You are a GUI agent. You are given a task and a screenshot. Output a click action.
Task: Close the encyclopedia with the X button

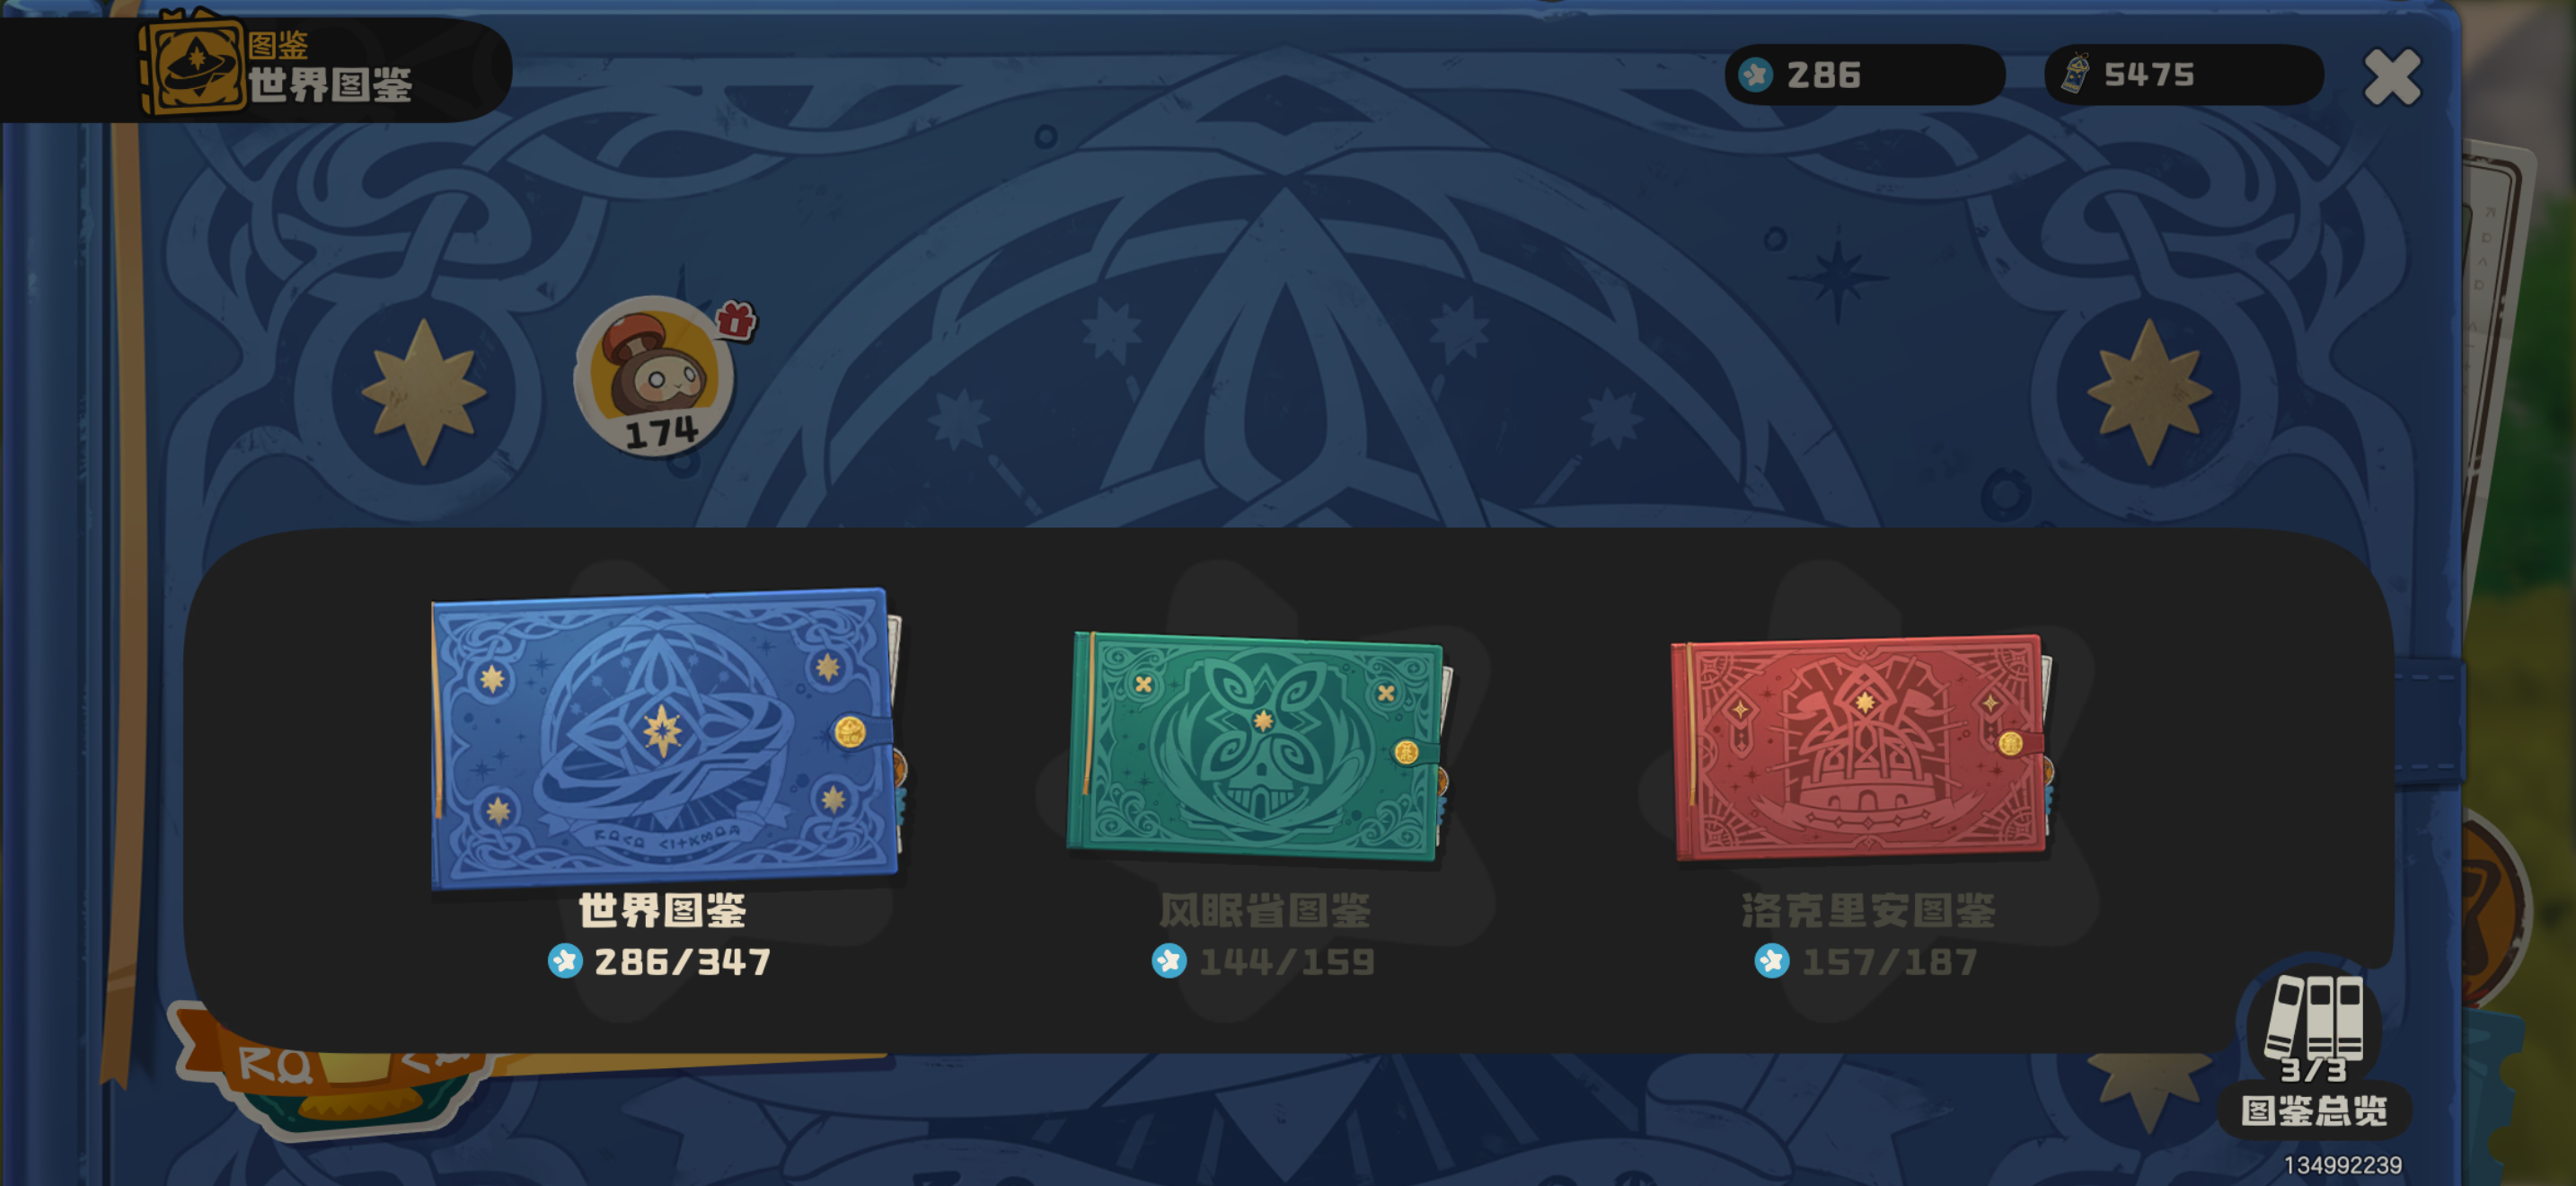pyautogui.click(x=2392, y=77)
